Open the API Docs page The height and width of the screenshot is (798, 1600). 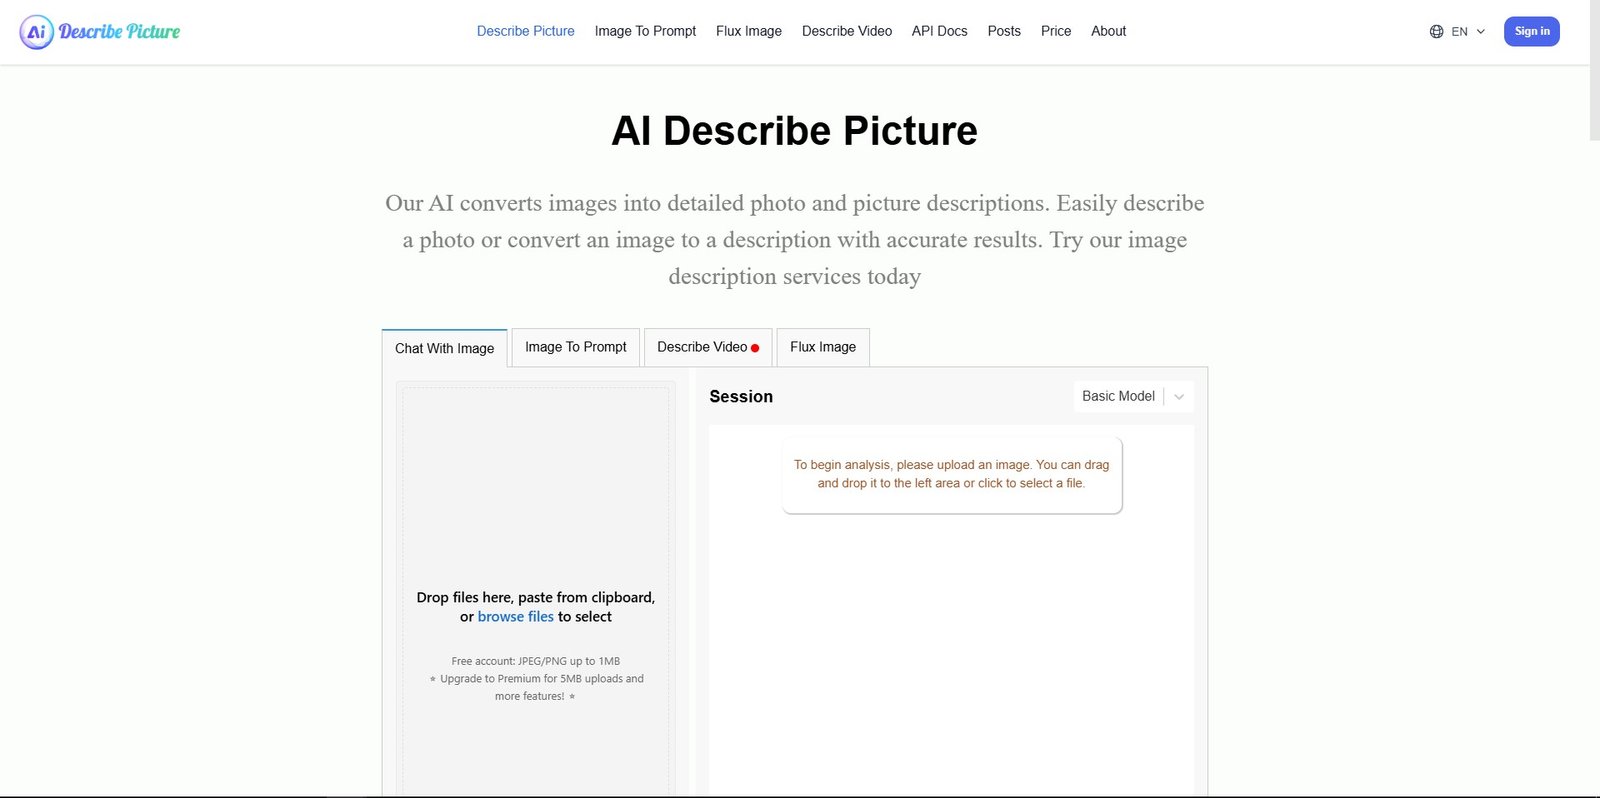pyautogui.click(x=939, y=31)
